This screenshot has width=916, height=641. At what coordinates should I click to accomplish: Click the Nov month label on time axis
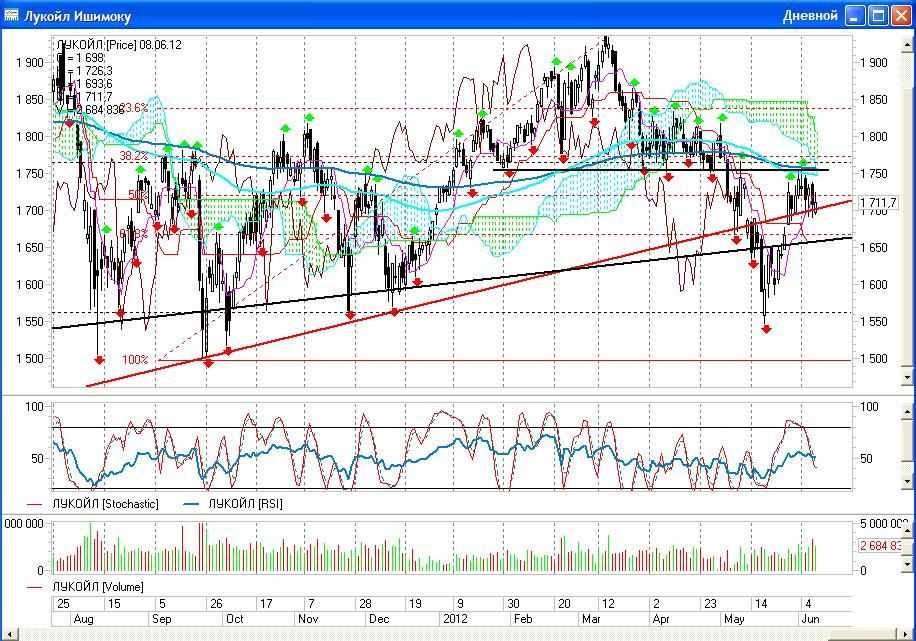coord(308,619)
